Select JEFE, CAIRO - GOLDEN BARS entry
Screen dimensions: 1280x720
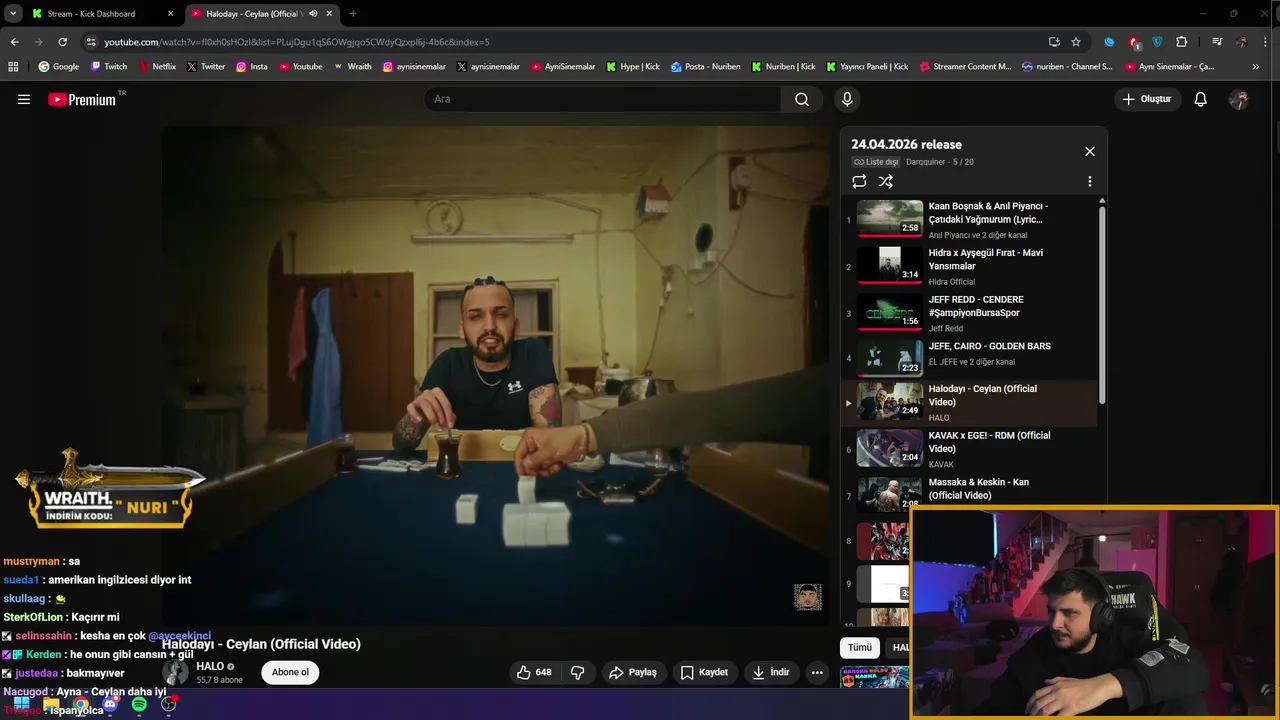pos(970,358)
